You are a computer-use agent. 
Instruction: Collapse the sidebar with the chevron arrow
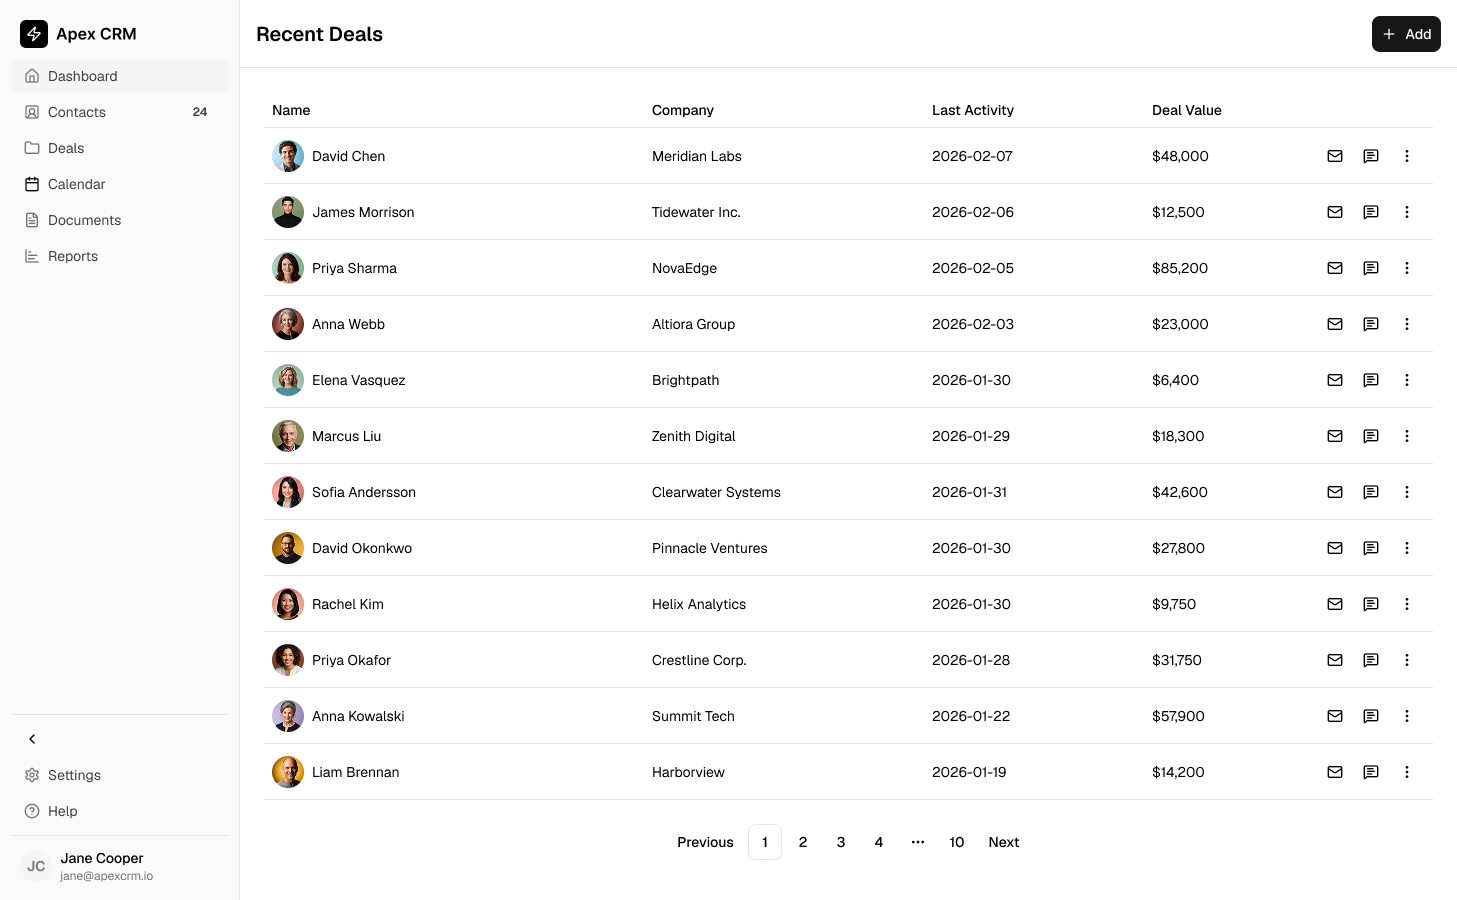32,739
